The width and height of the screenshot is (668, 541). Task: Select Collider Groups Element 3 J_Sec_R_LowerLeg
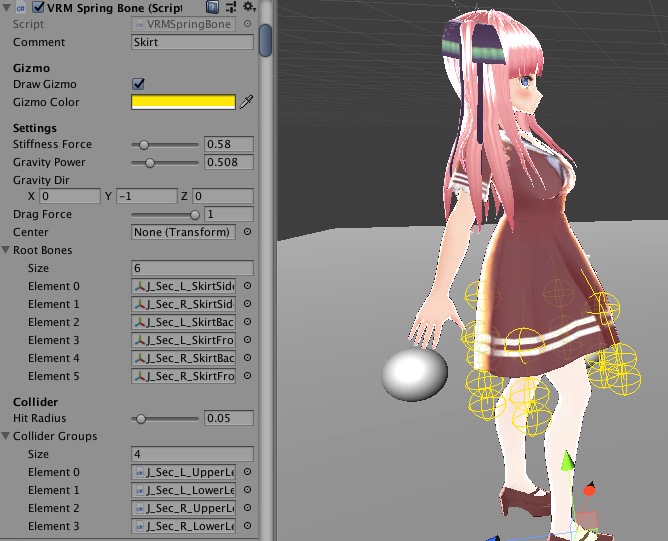(x=183, y=526)
